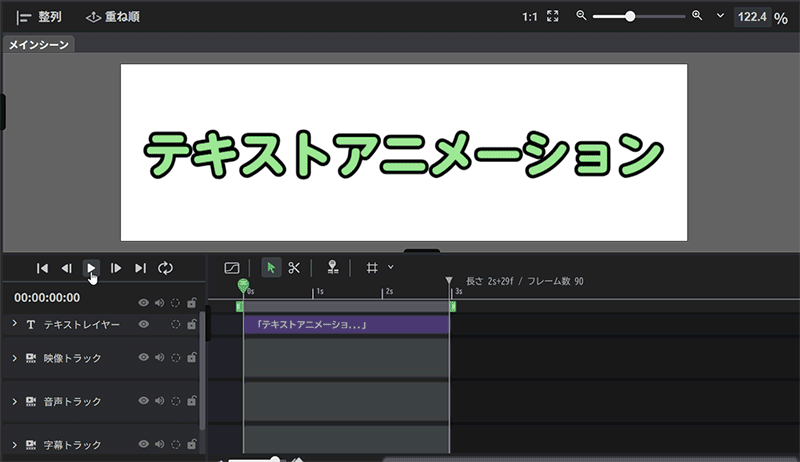Image resolution: width=800 pixels, height=462 pixels.
Task: Select the scissors cut tool
Action: tap(294, 268)
